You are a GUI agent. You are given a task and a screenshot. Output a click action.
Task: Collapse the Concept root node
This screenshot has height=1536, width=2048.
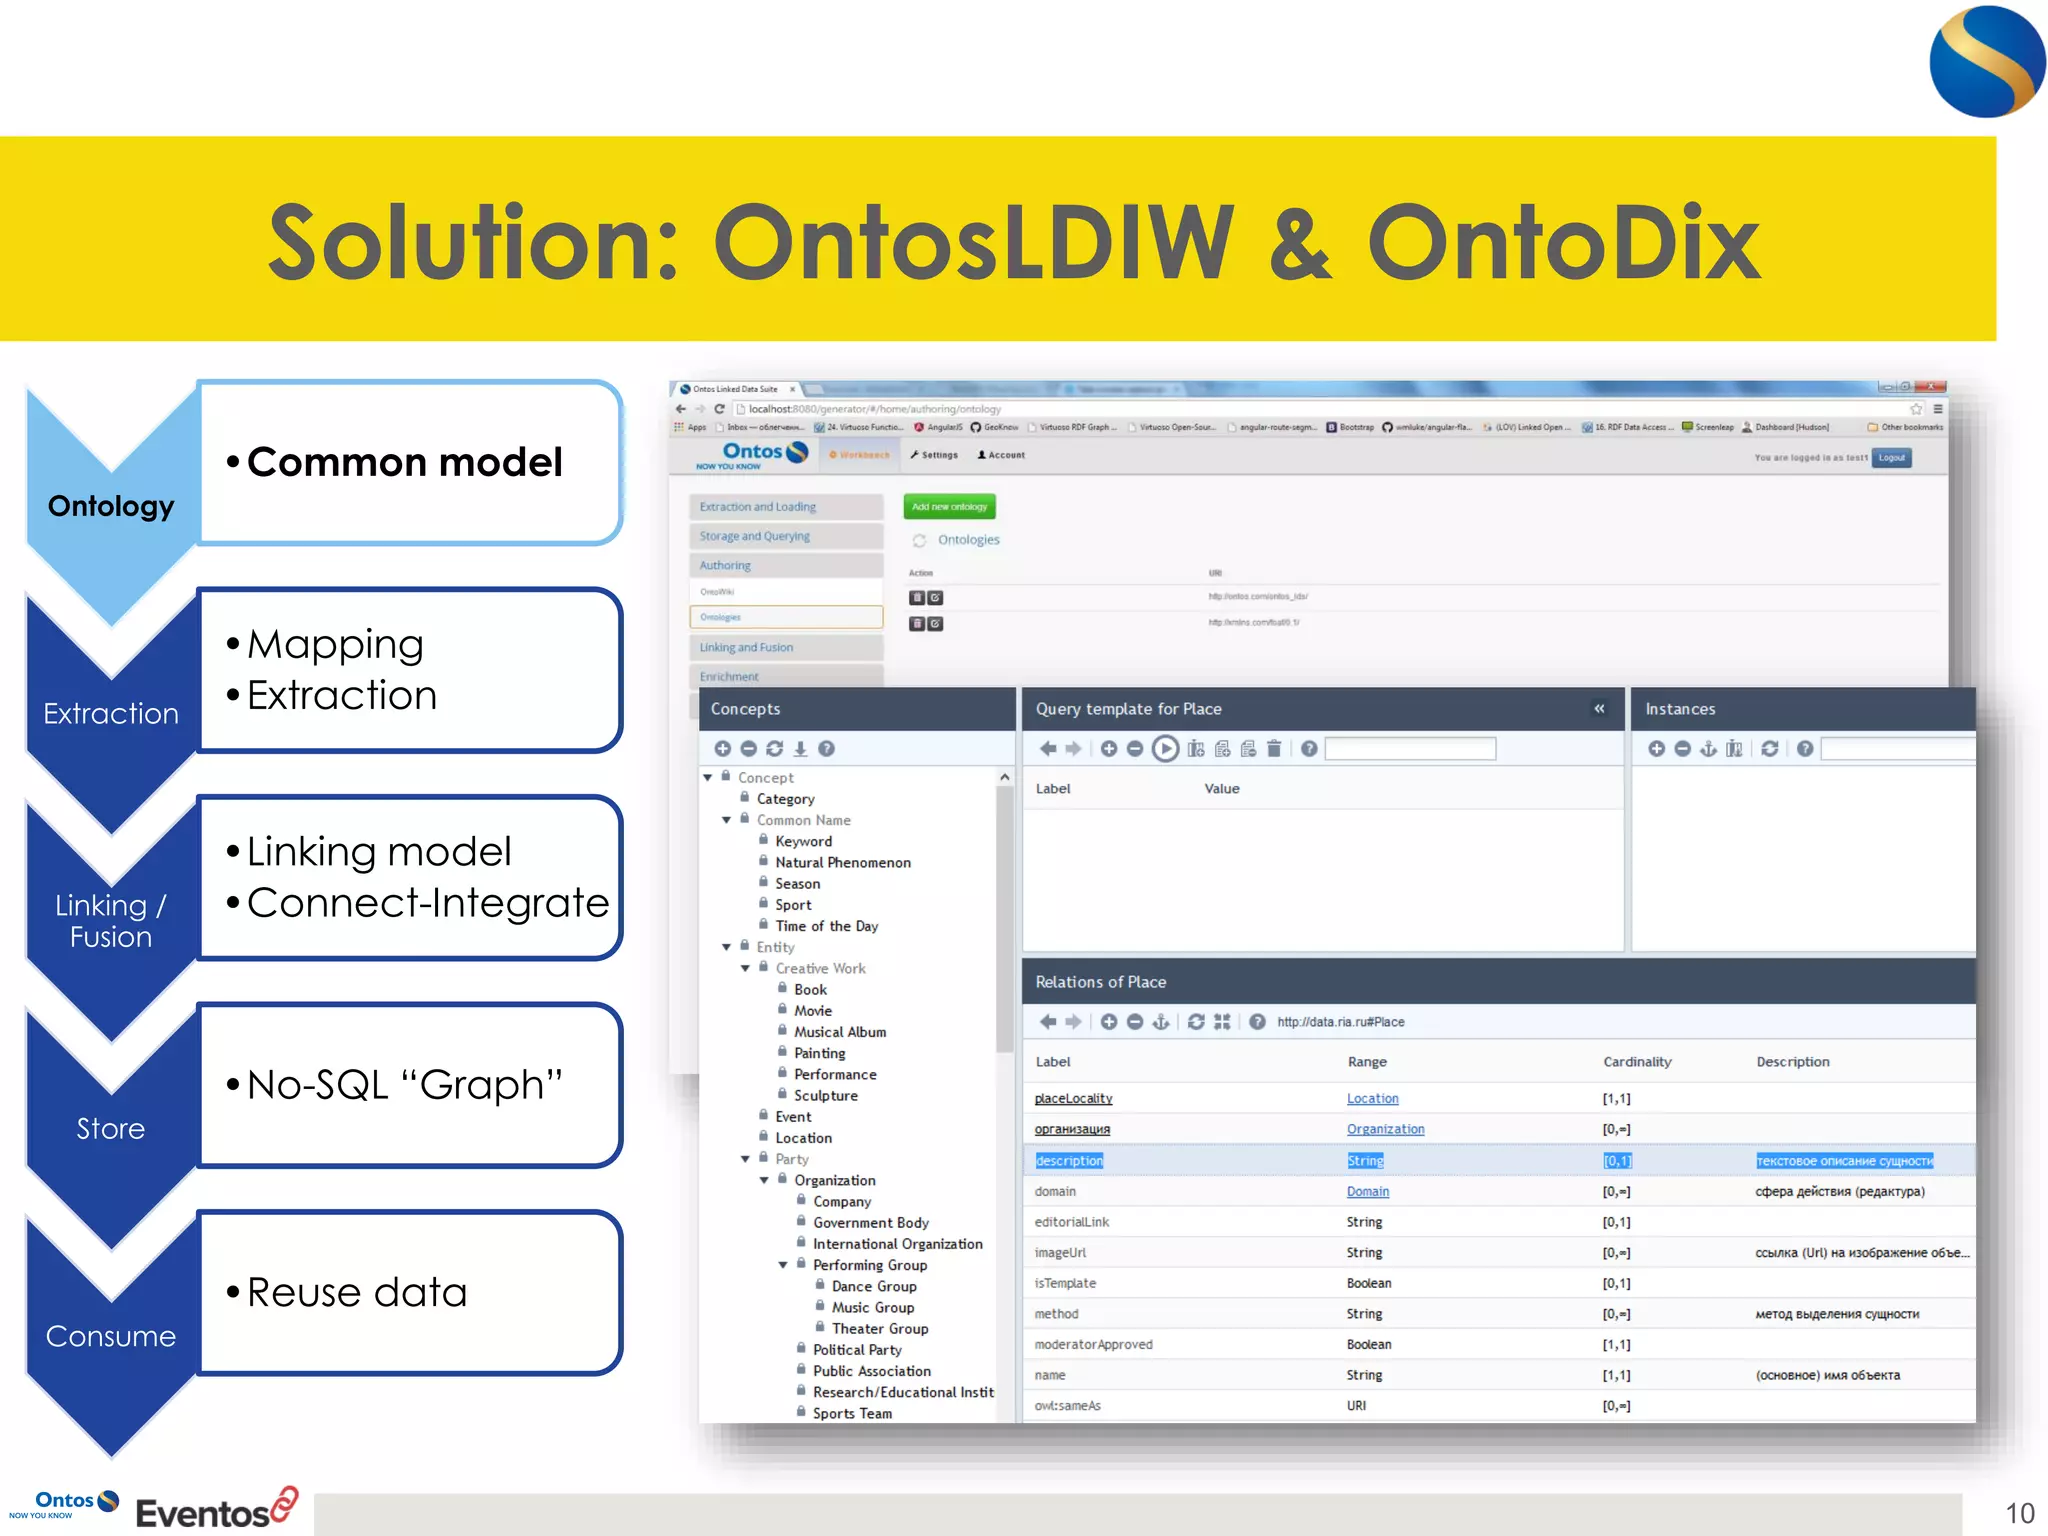[708, 777]
